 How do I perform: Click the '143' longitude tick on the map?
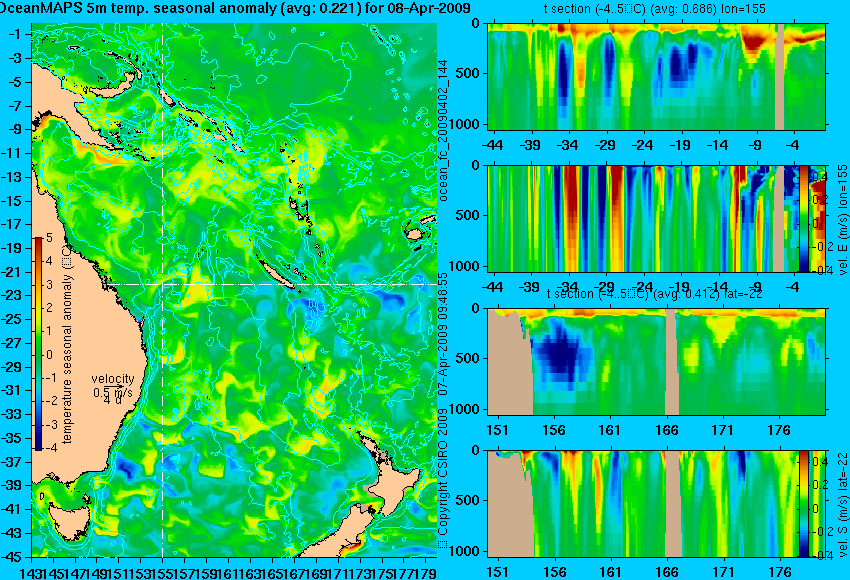28,572
